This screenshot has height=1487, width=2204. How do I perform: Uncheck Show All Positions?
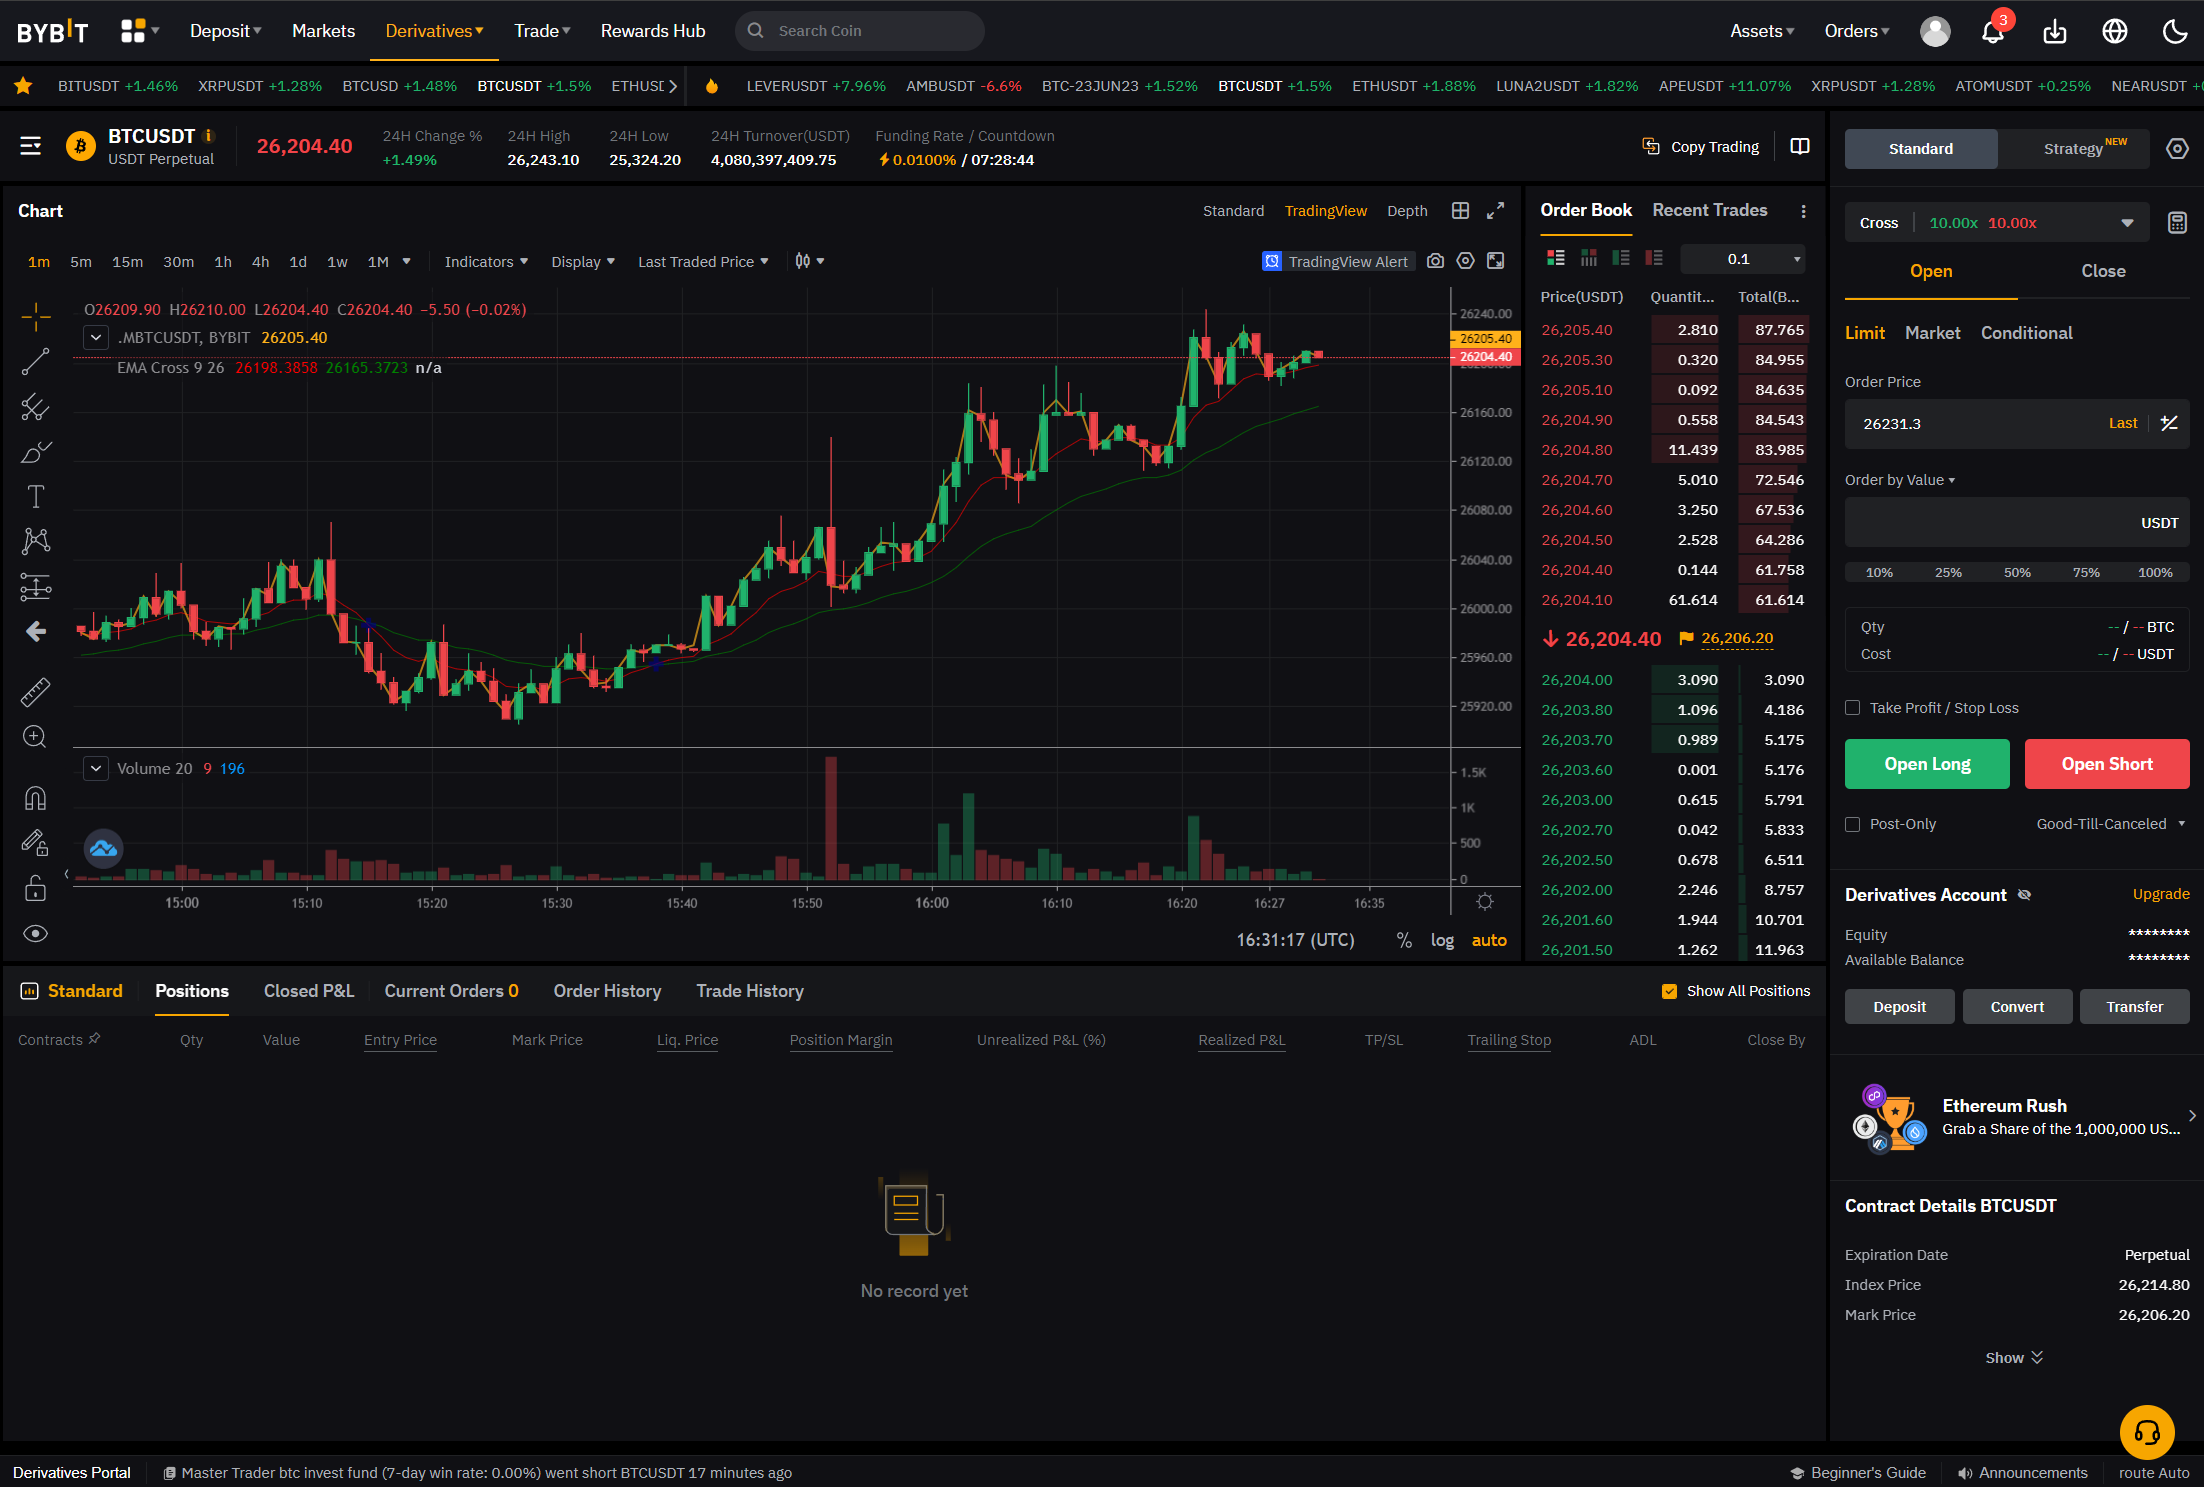[1669, 991]
